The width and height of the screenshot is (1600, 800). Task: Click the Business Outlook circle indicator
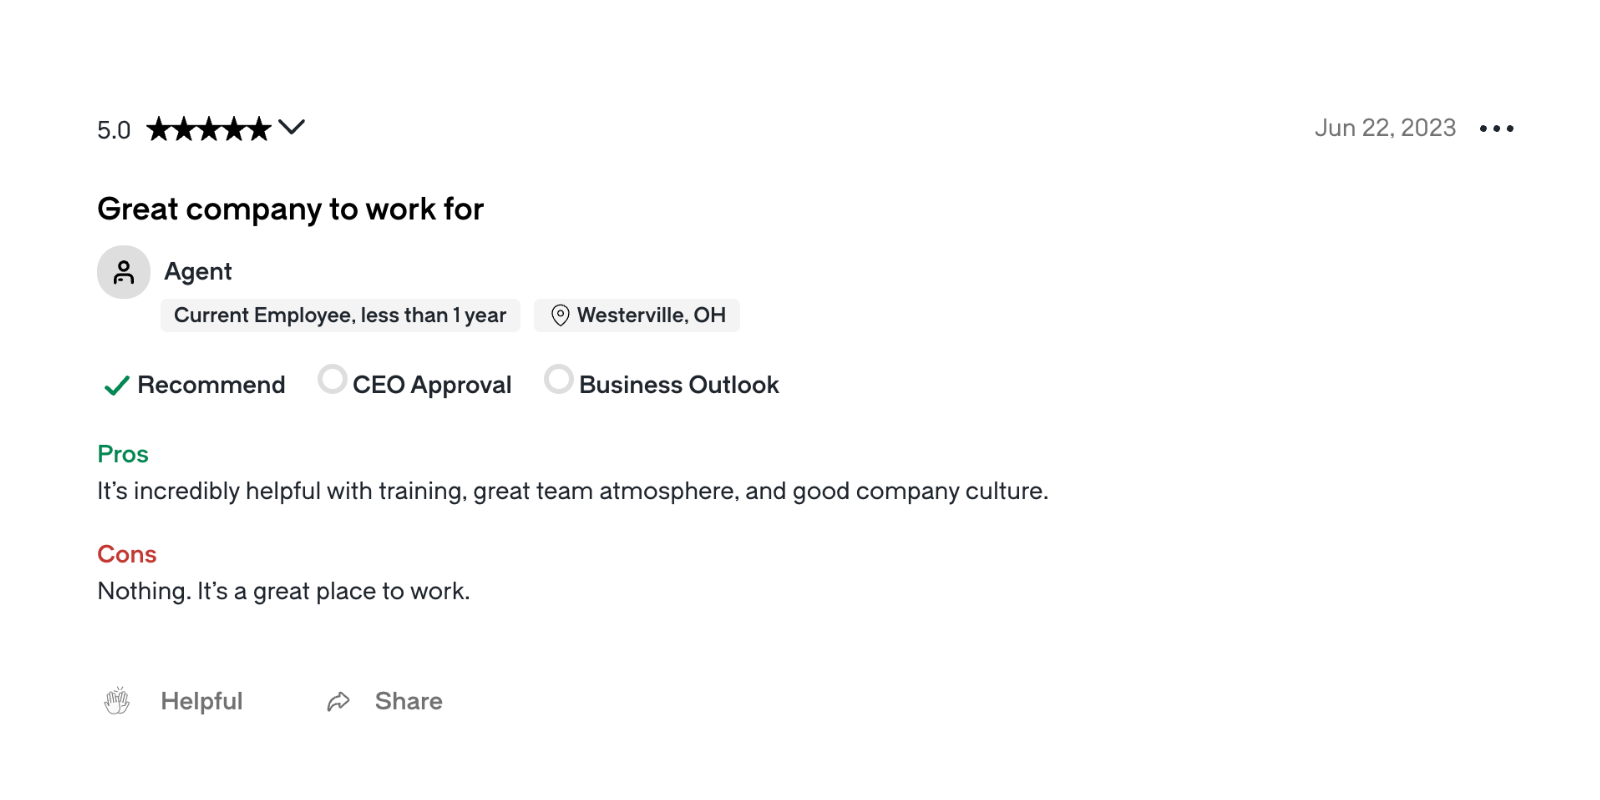click(558, 380)
